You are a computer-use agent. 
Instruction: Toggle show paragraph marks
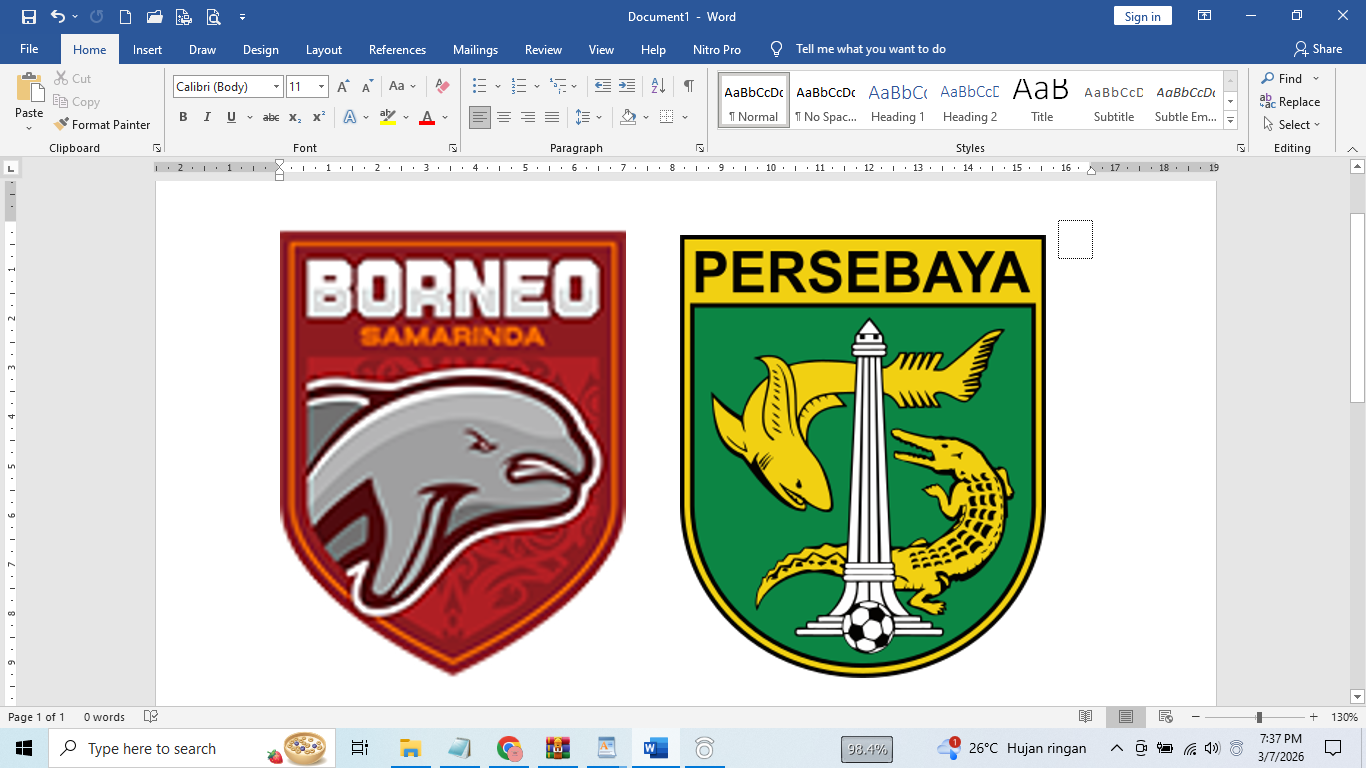[x=689, y=86]
